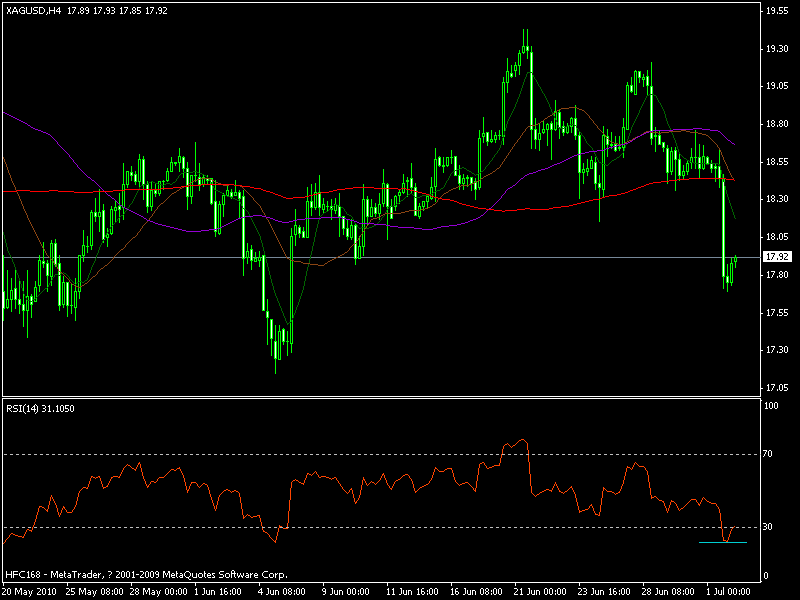Click the 4 Jun 08:00 time label
Image resolution: width=800 pixels, height=600 pixels.
click(282, 592)
